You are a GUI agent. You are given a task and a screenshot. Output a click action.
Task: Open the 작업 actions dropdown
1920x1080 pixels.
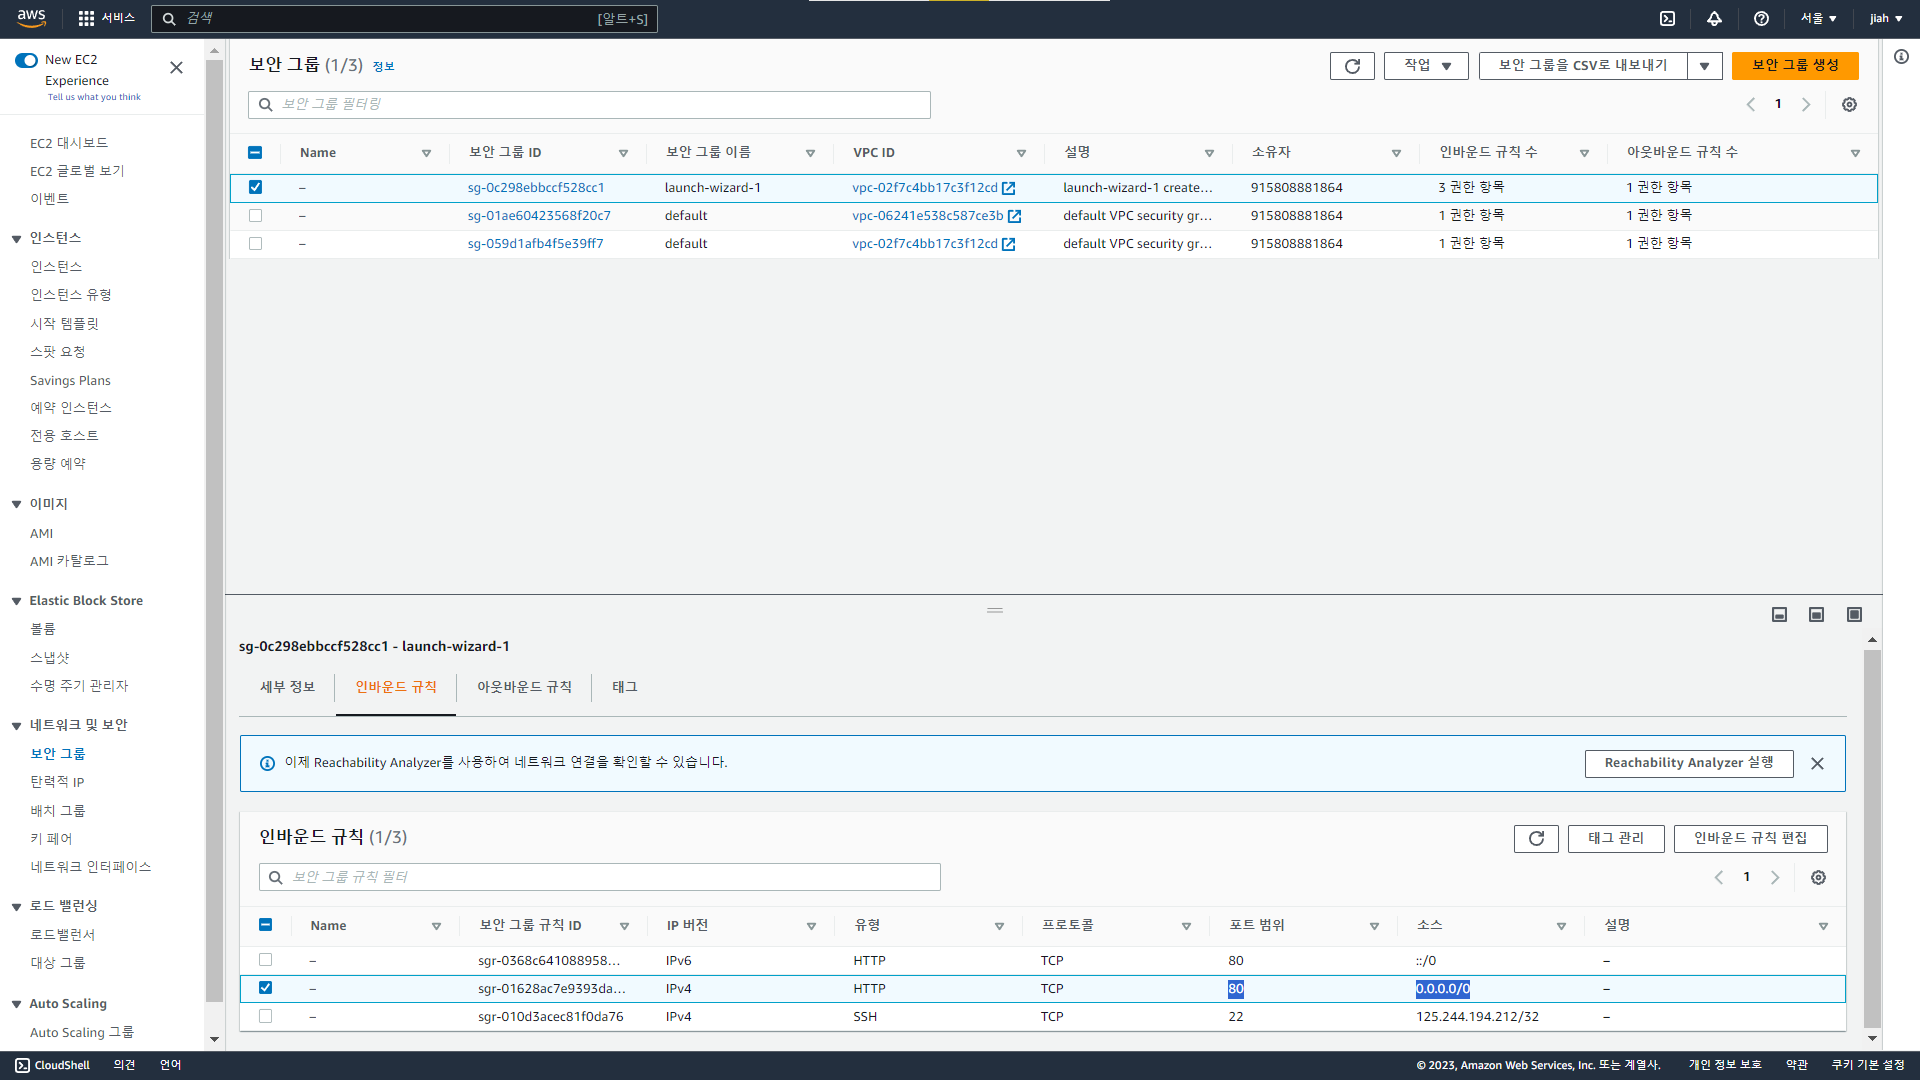[x=1426, y=66]
